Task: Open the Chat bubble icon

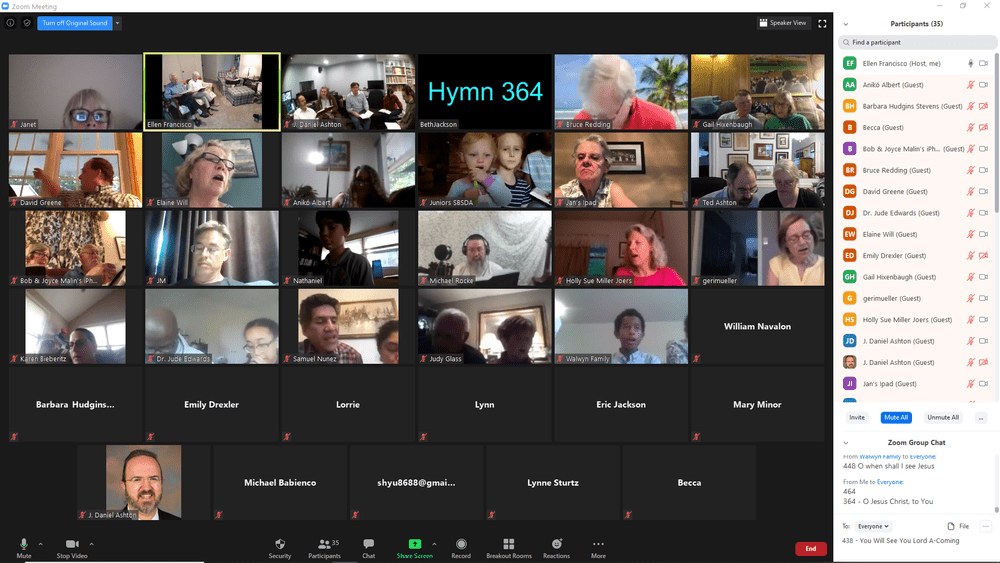Action: (x=369, y=544)
